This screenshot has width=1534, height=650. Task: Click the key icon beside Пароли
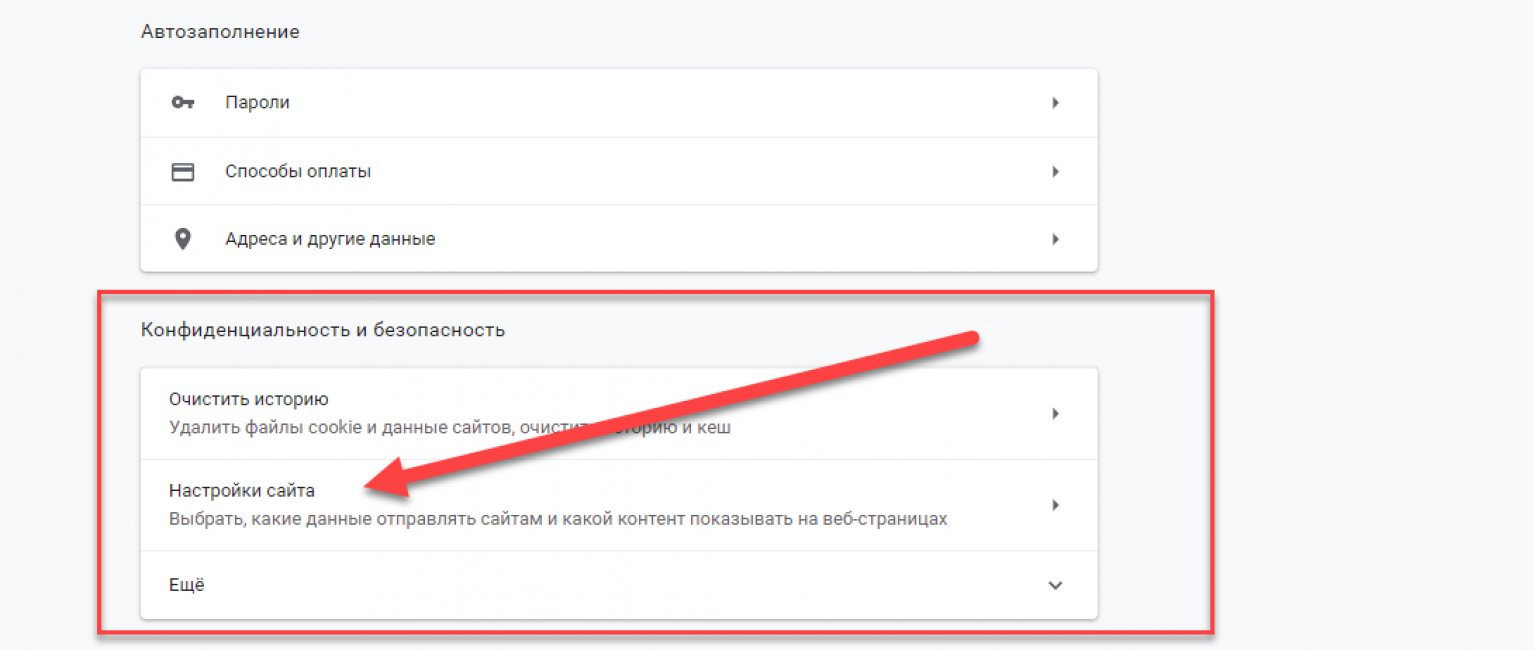click(x=181, y=103)
